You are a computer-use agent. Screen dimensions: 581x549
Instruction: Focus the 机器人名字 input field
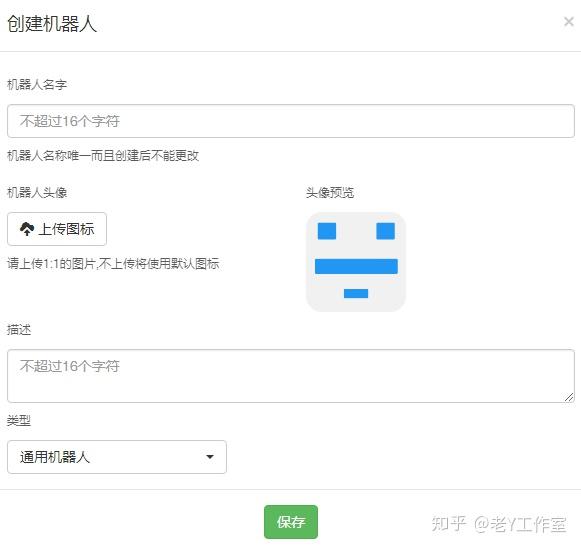291,121
